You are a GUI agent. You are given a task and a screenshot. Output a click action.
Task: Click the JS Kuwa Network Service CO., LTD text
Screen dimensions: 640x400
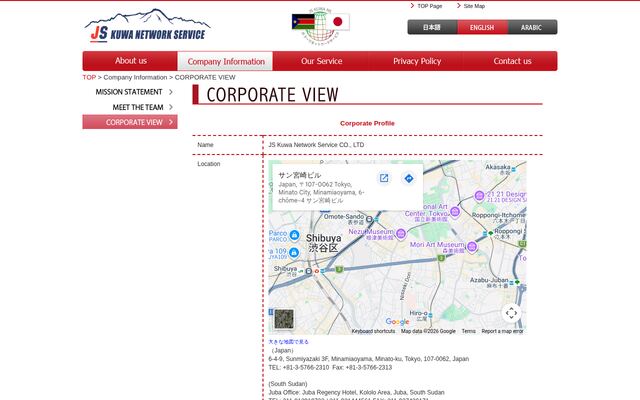pos(316,145)
